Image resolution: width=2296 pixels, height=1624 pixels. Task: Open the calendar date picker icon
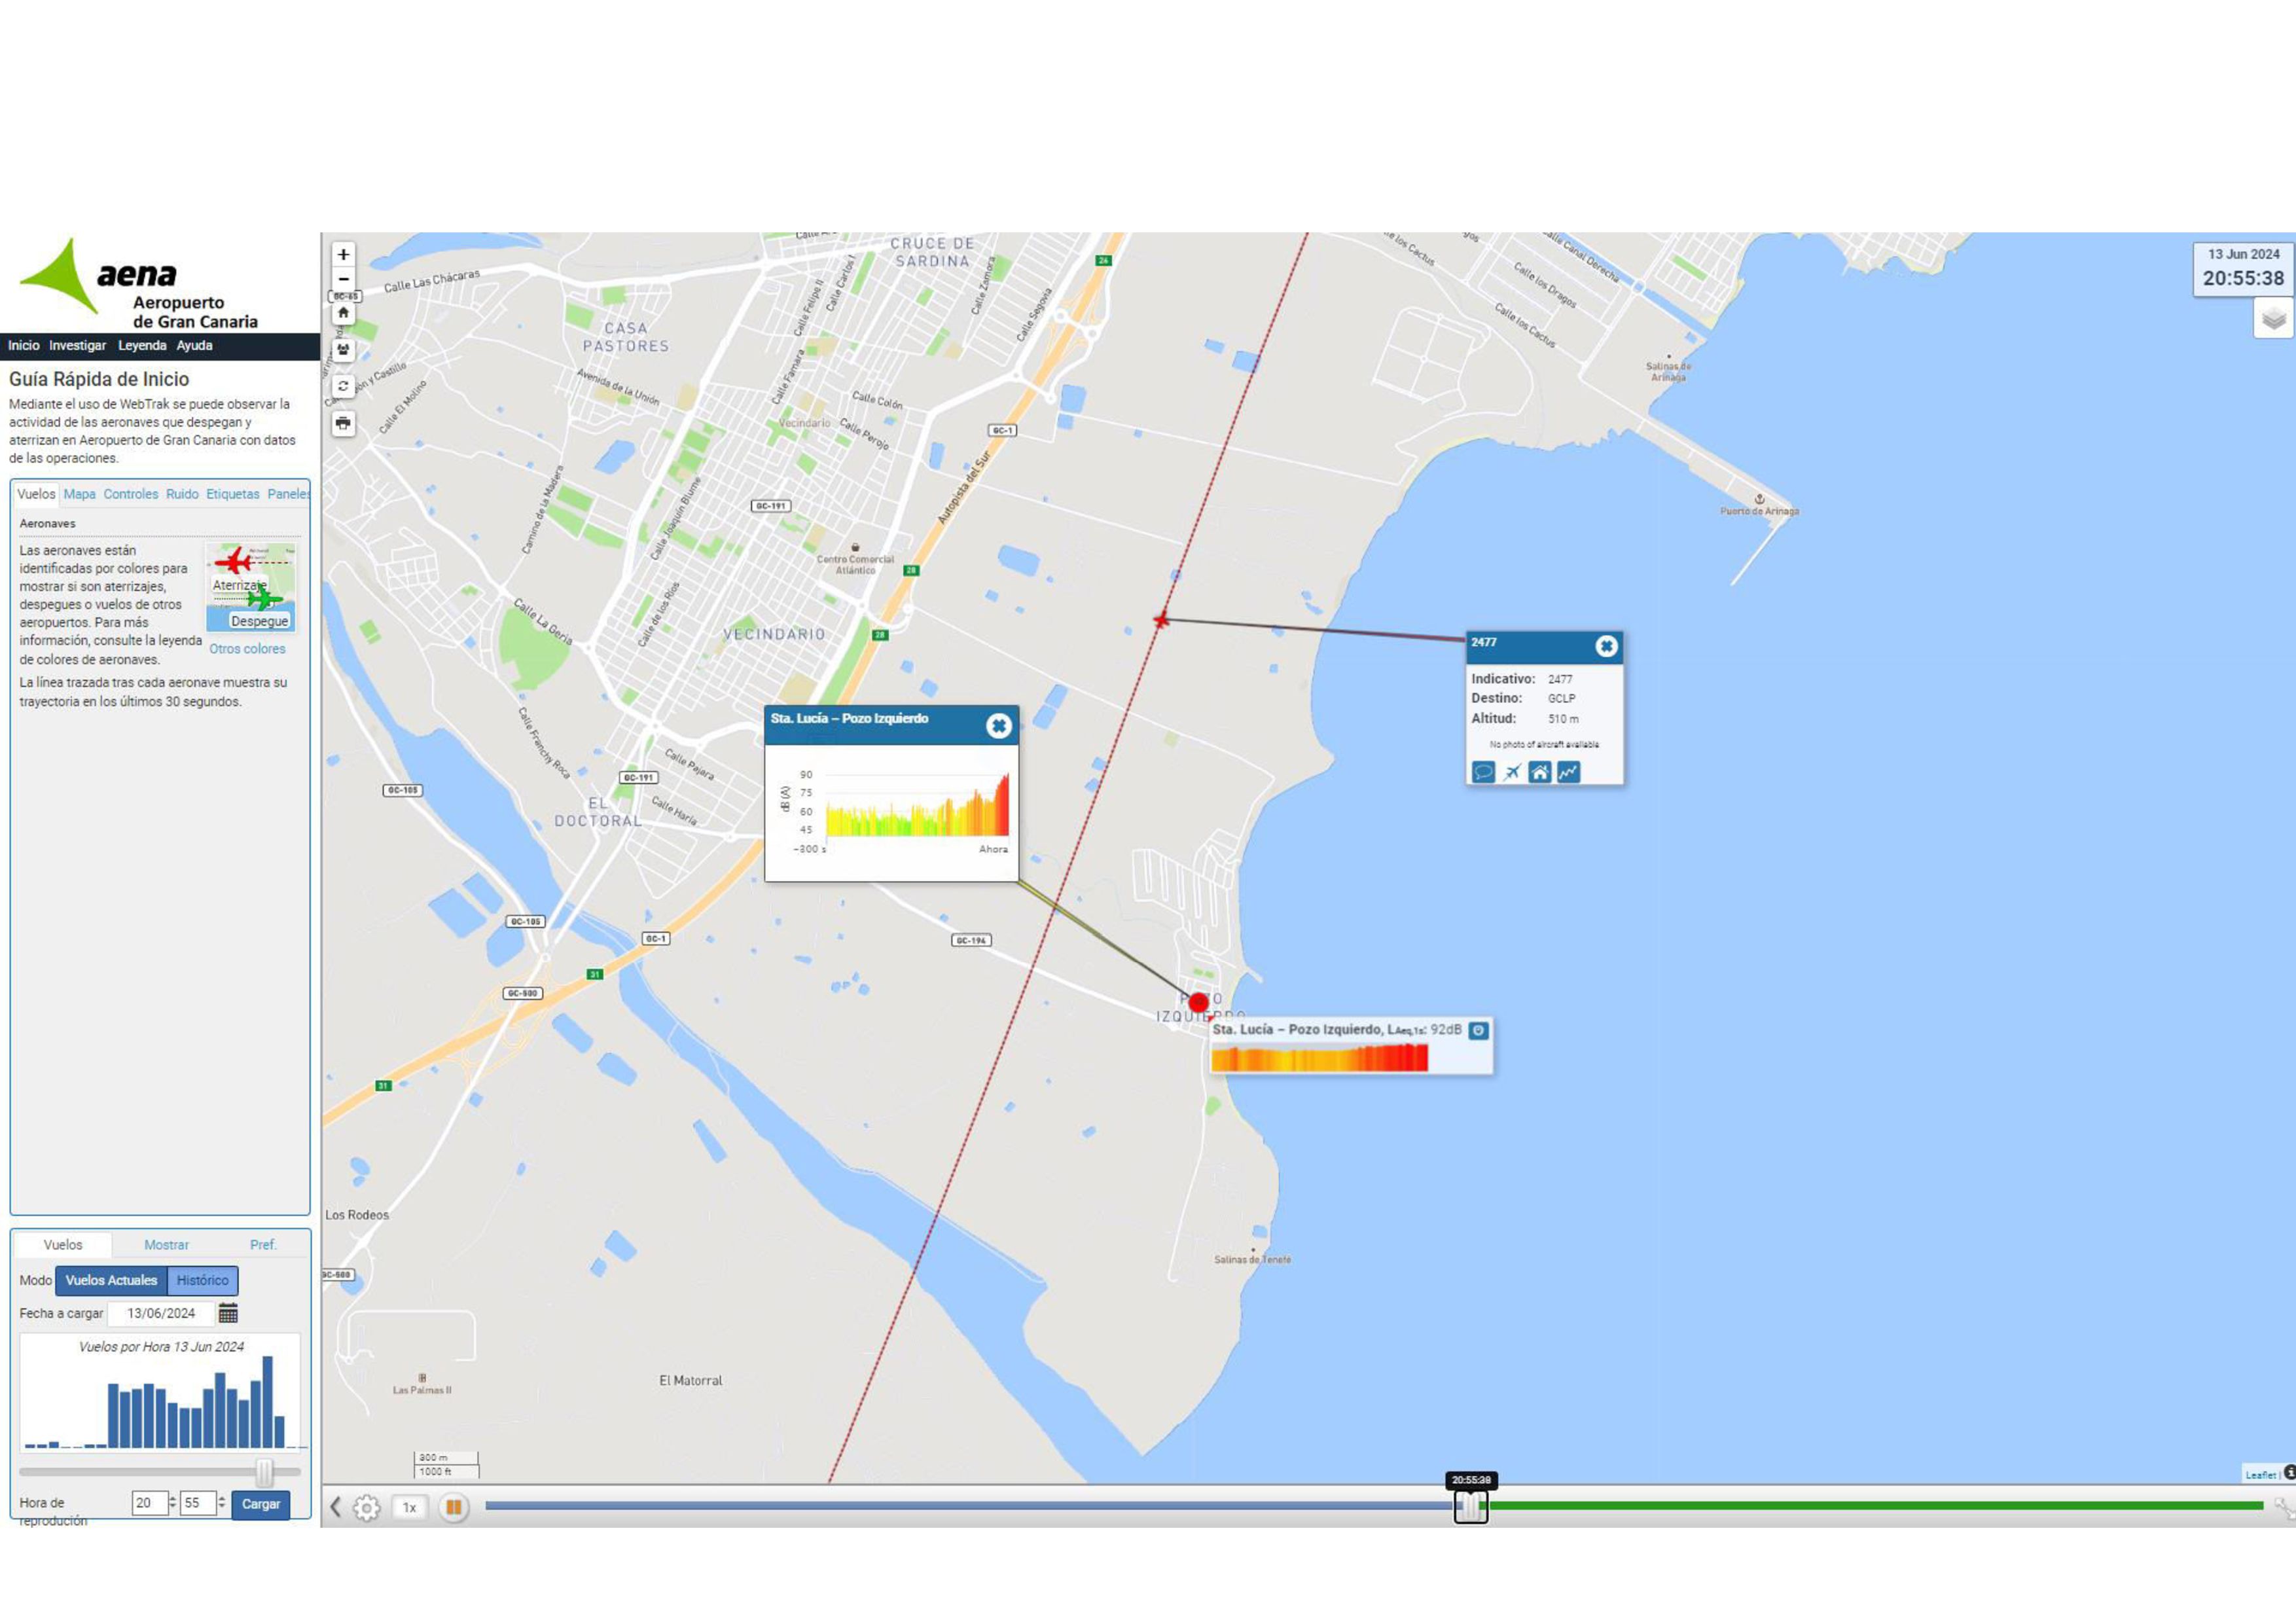click(x=228, y=1313)
